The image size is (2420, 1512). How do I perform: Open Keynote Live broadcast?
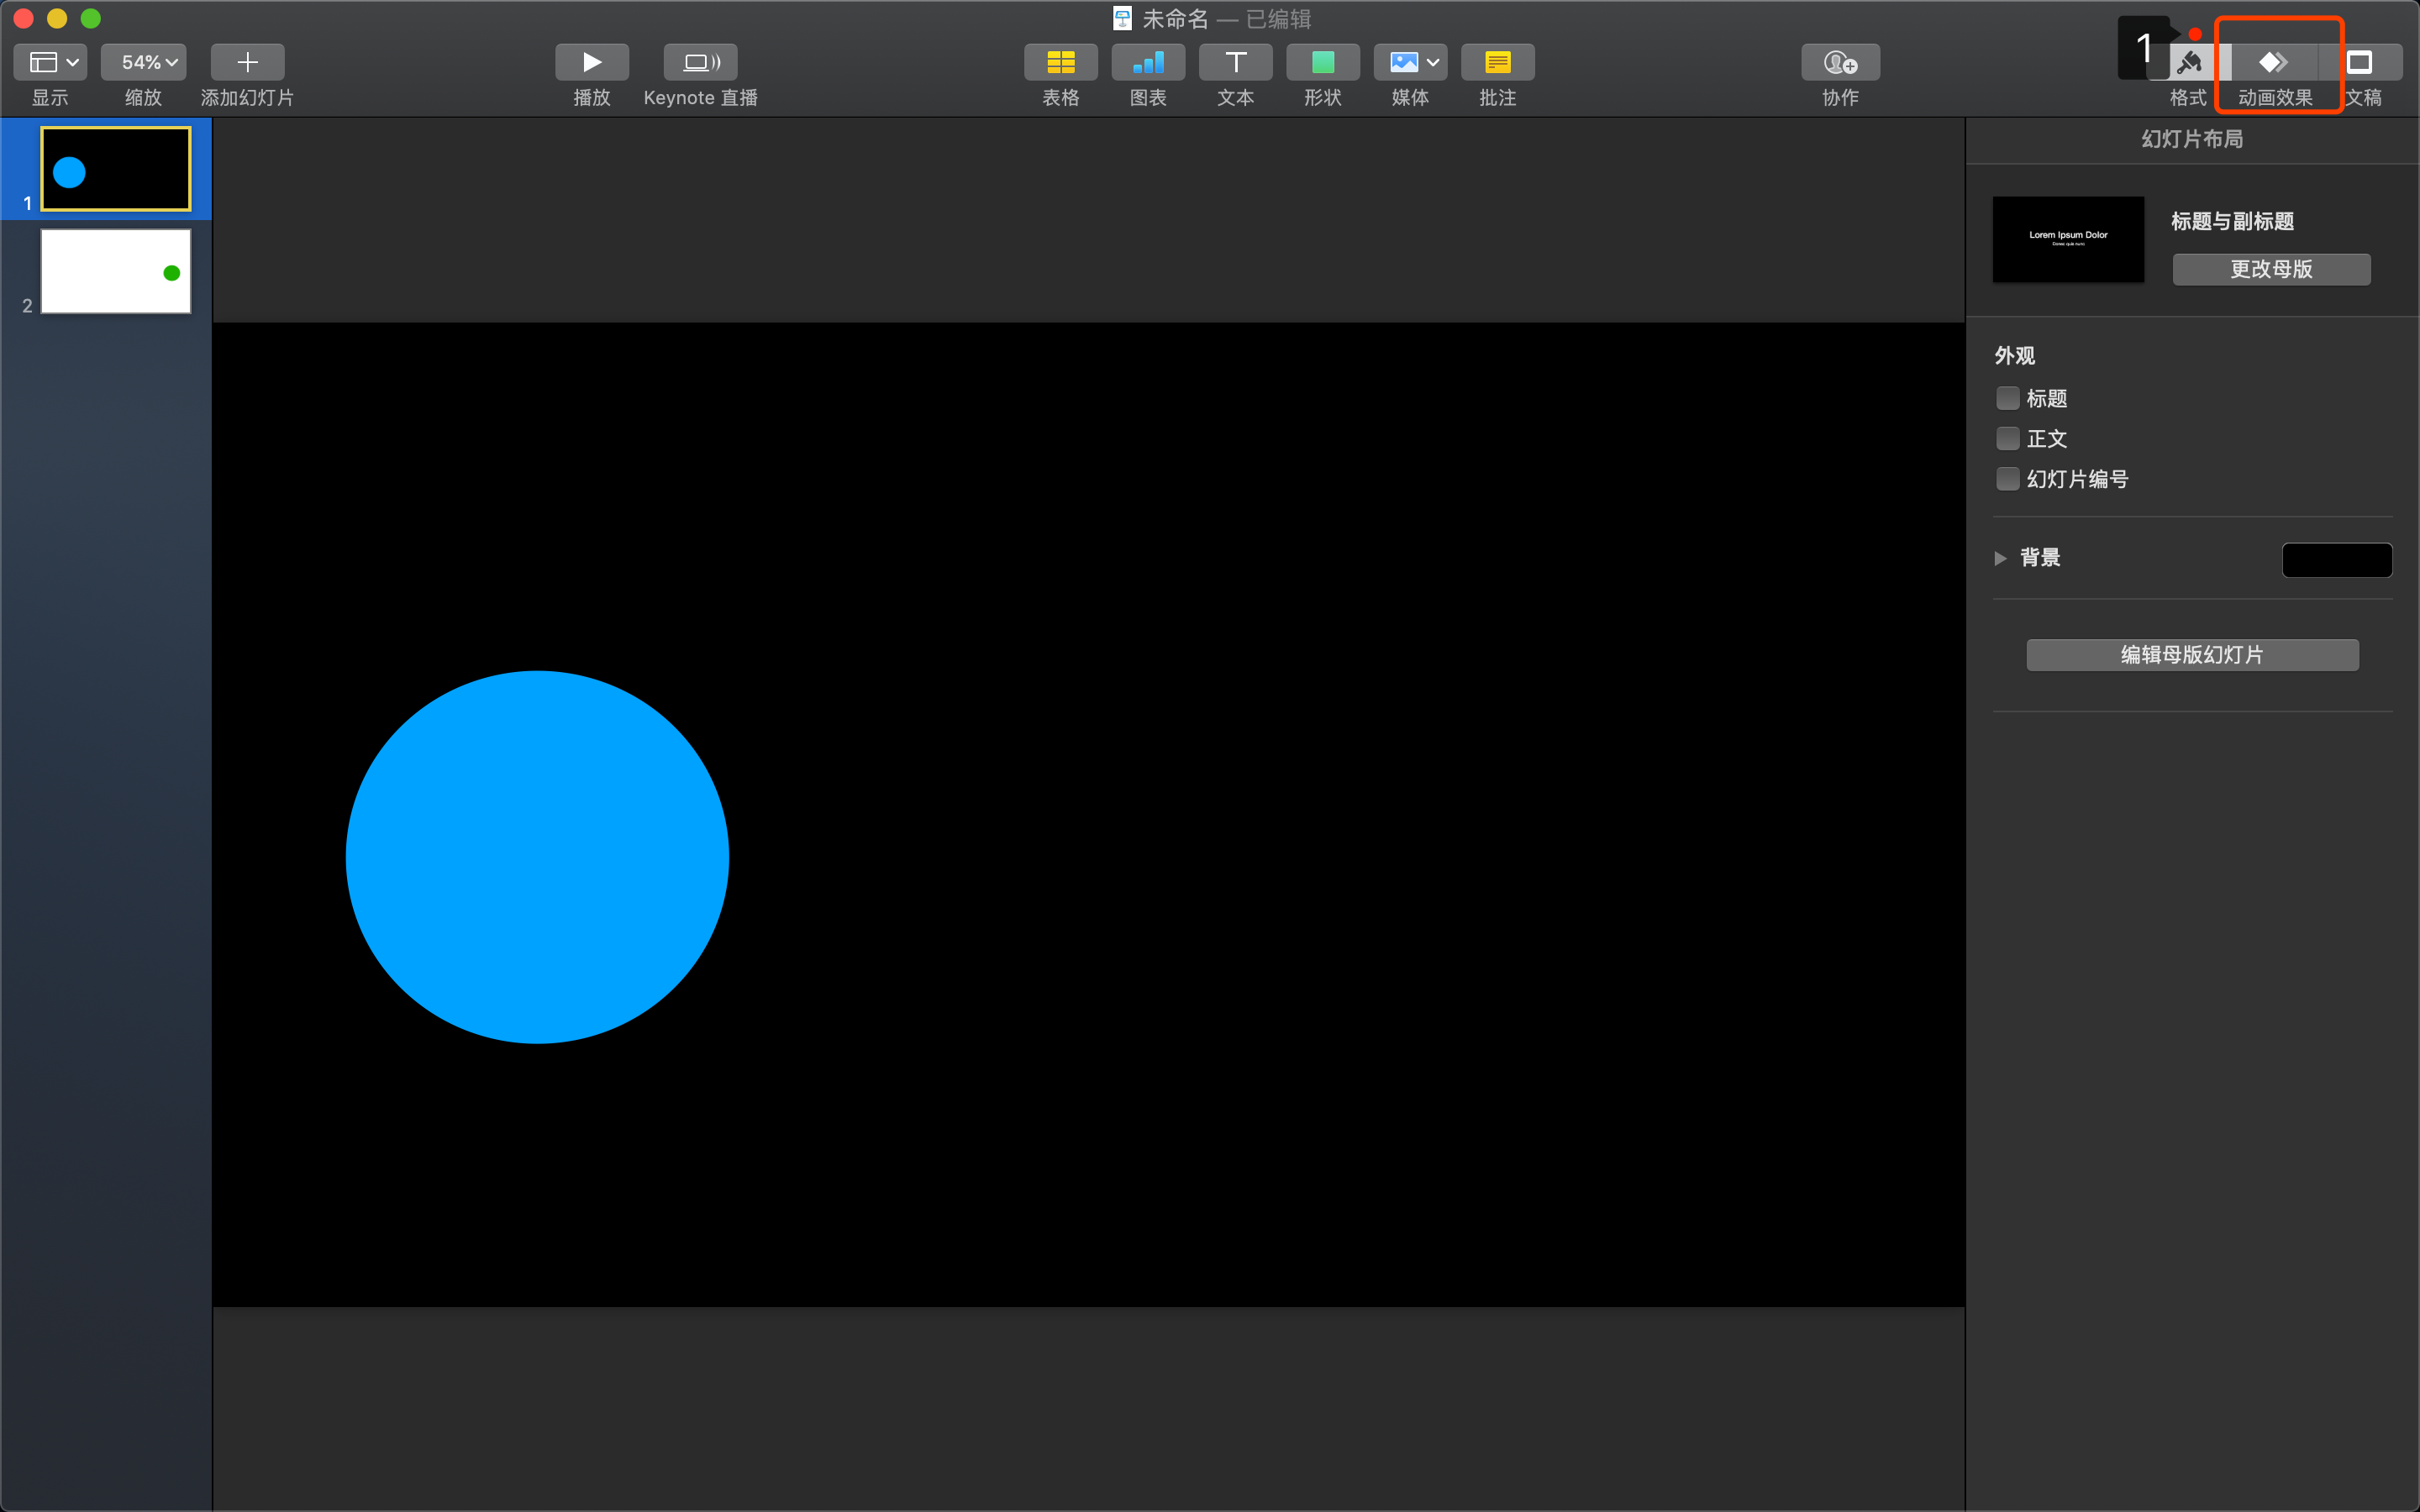(x=700, y=62)
